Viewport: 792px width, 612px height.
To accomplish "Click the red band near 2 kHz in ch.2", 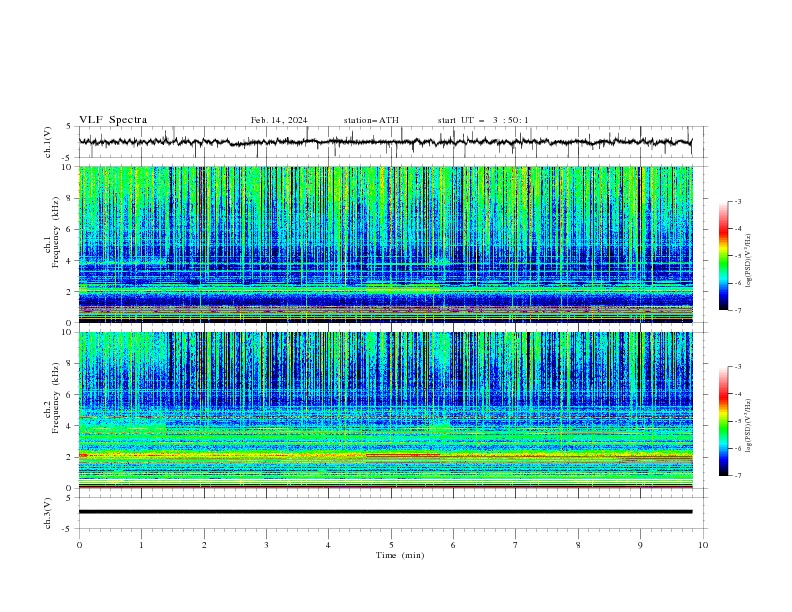I will (403, 455).
